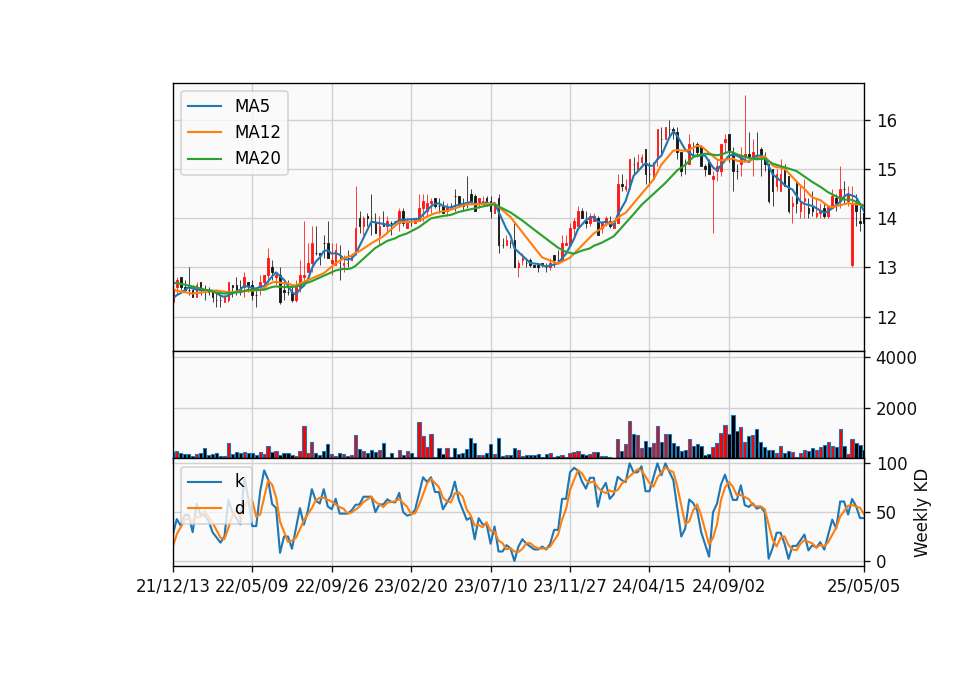
Task: Click the 24/09/02 date label
Action: (729, 587)
